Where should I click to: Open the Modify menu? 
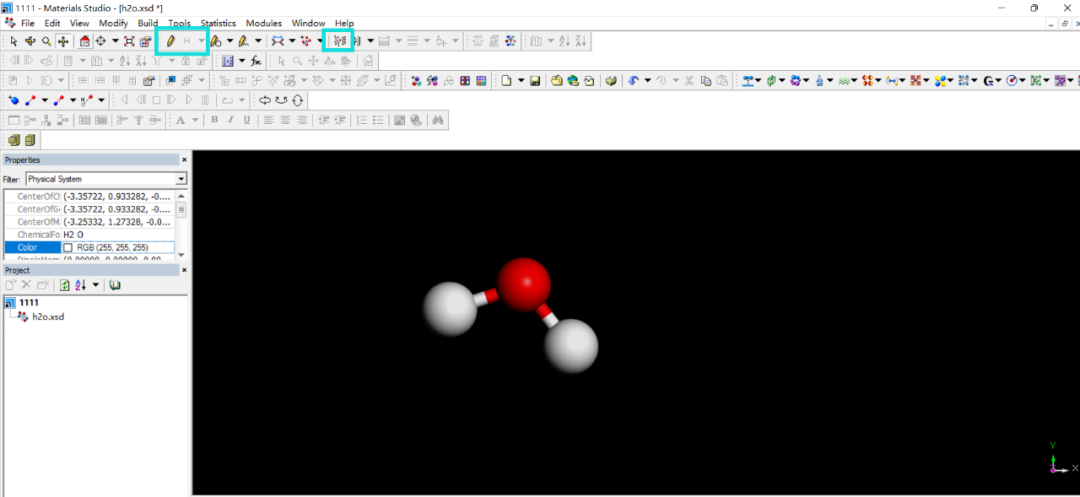click(x=114, y=23)
